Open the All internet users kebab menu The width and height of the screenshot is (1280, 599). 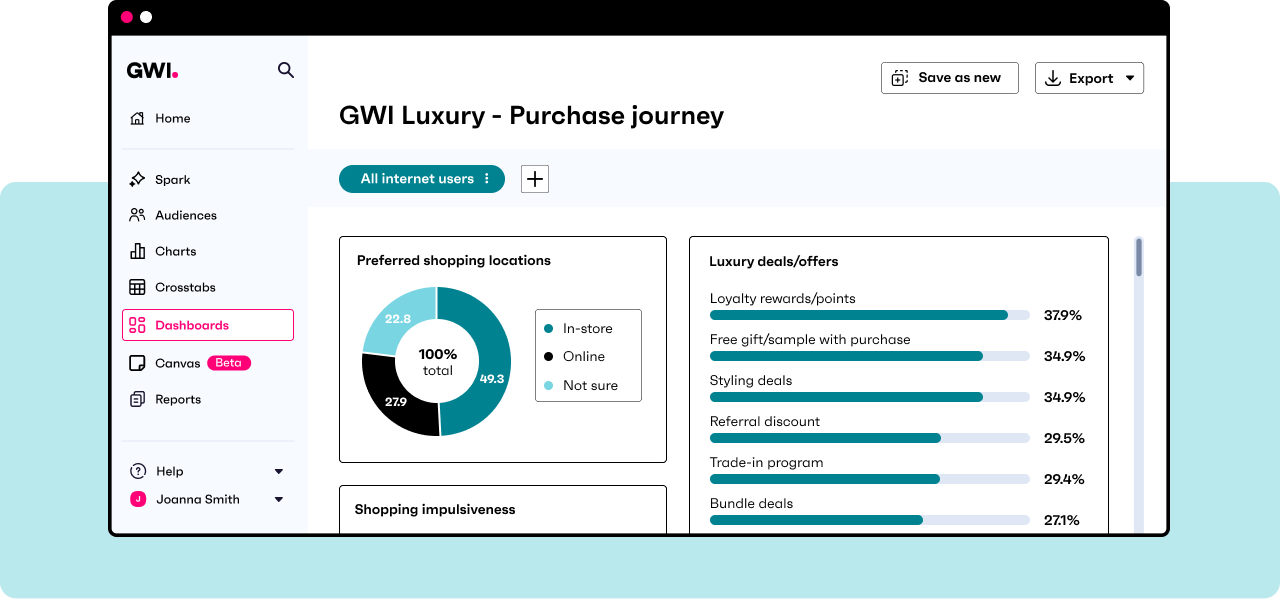[x=489, y=179]
